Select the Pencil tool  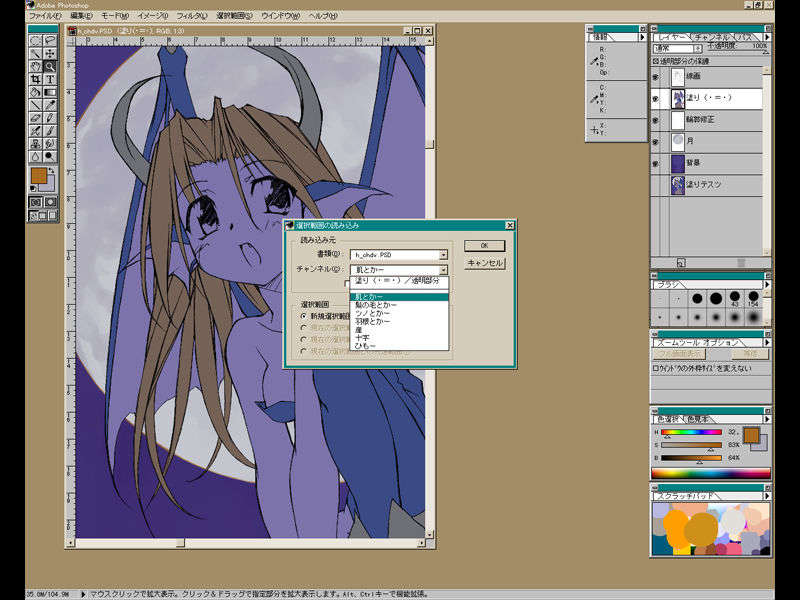coord(50,118)
